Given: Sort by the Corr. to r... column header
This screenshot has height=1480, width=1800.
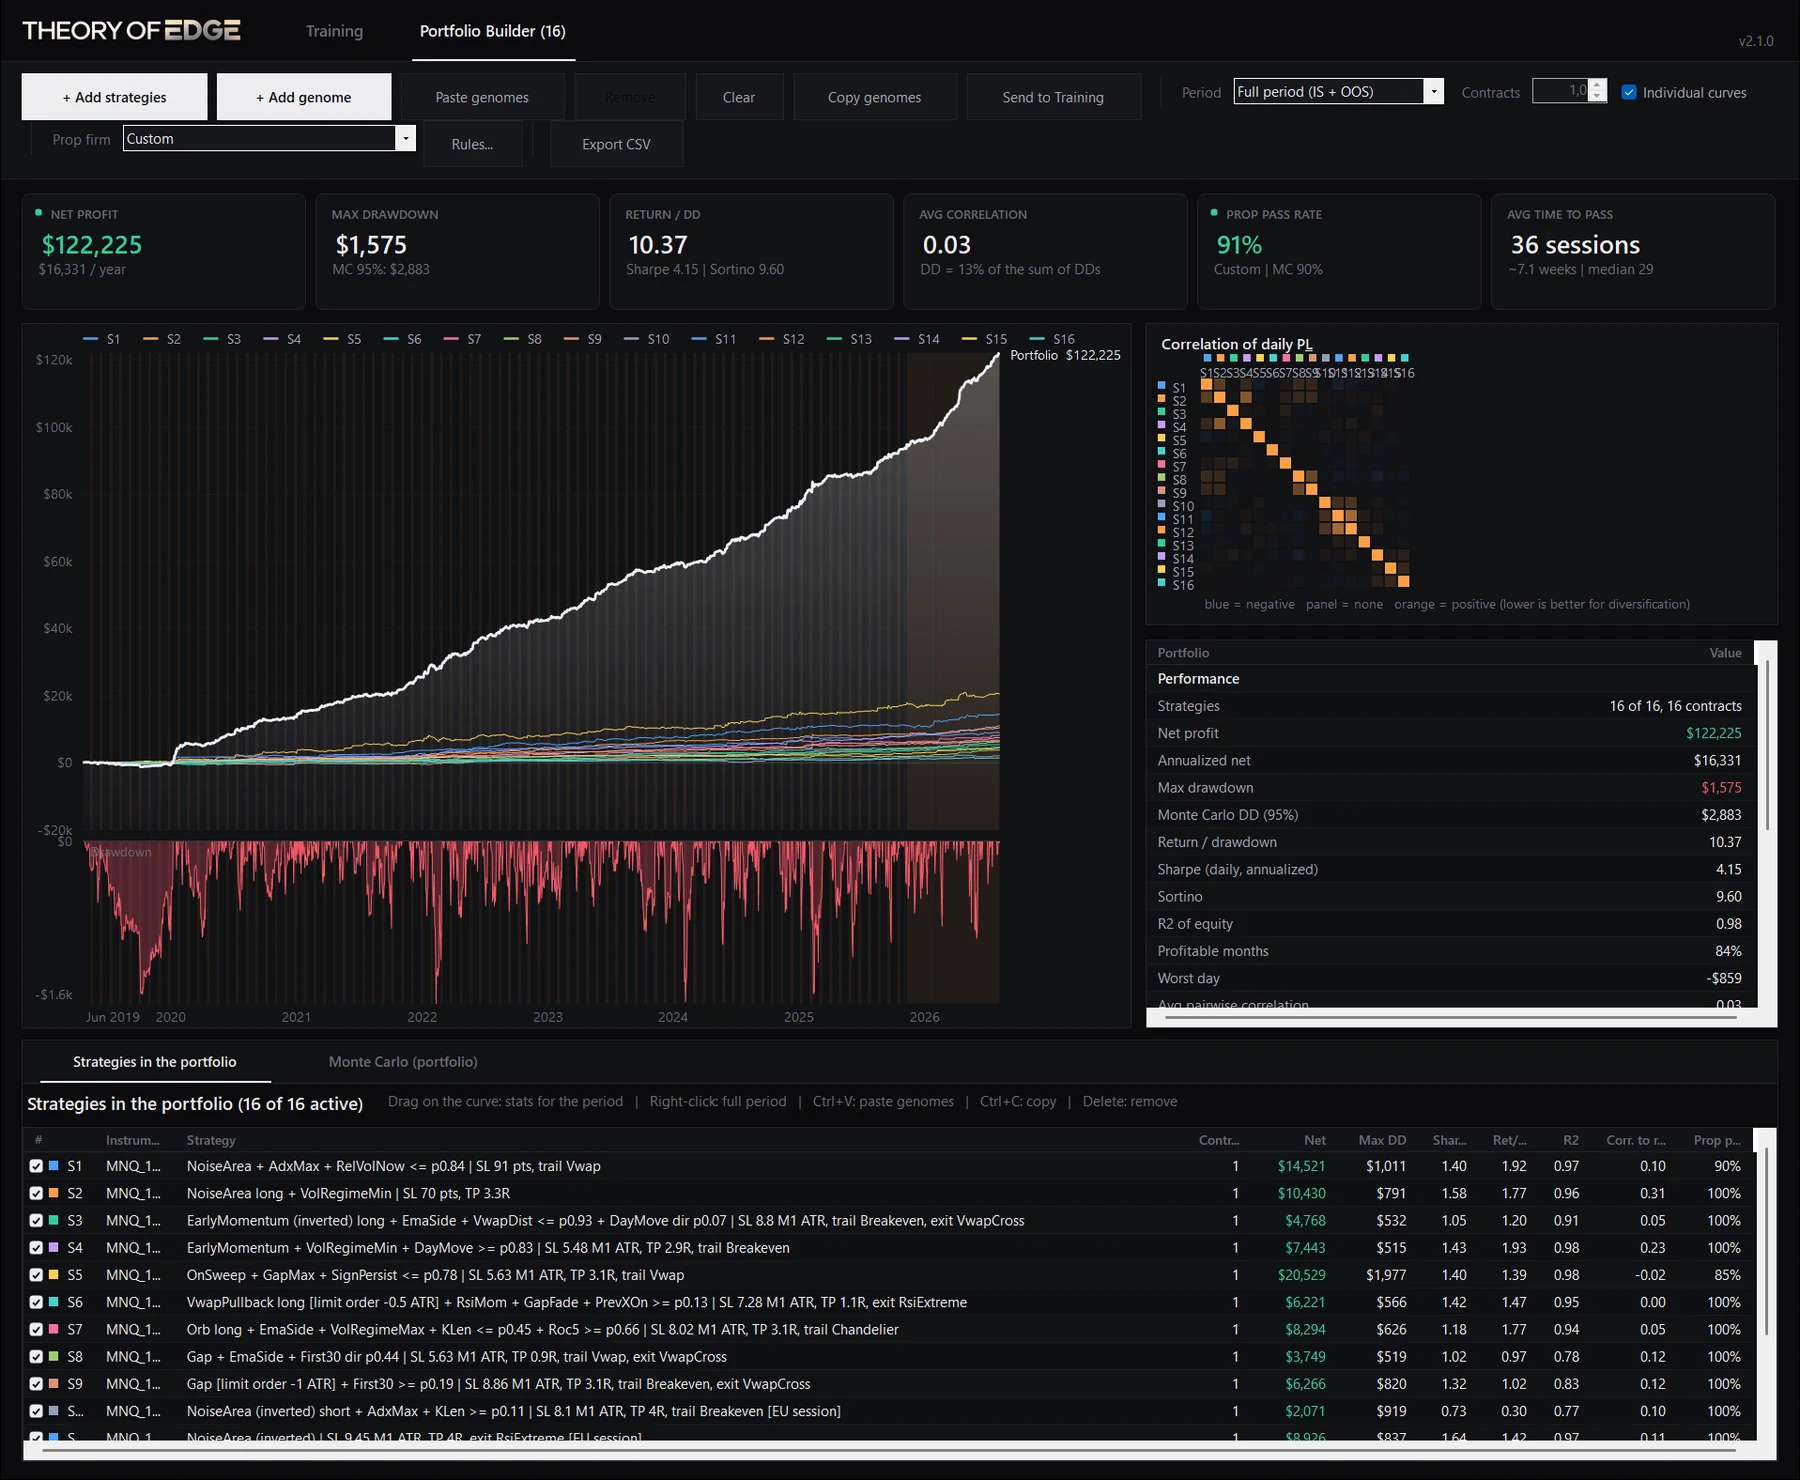Looking at the screenshot, I should point(1636,1140).
